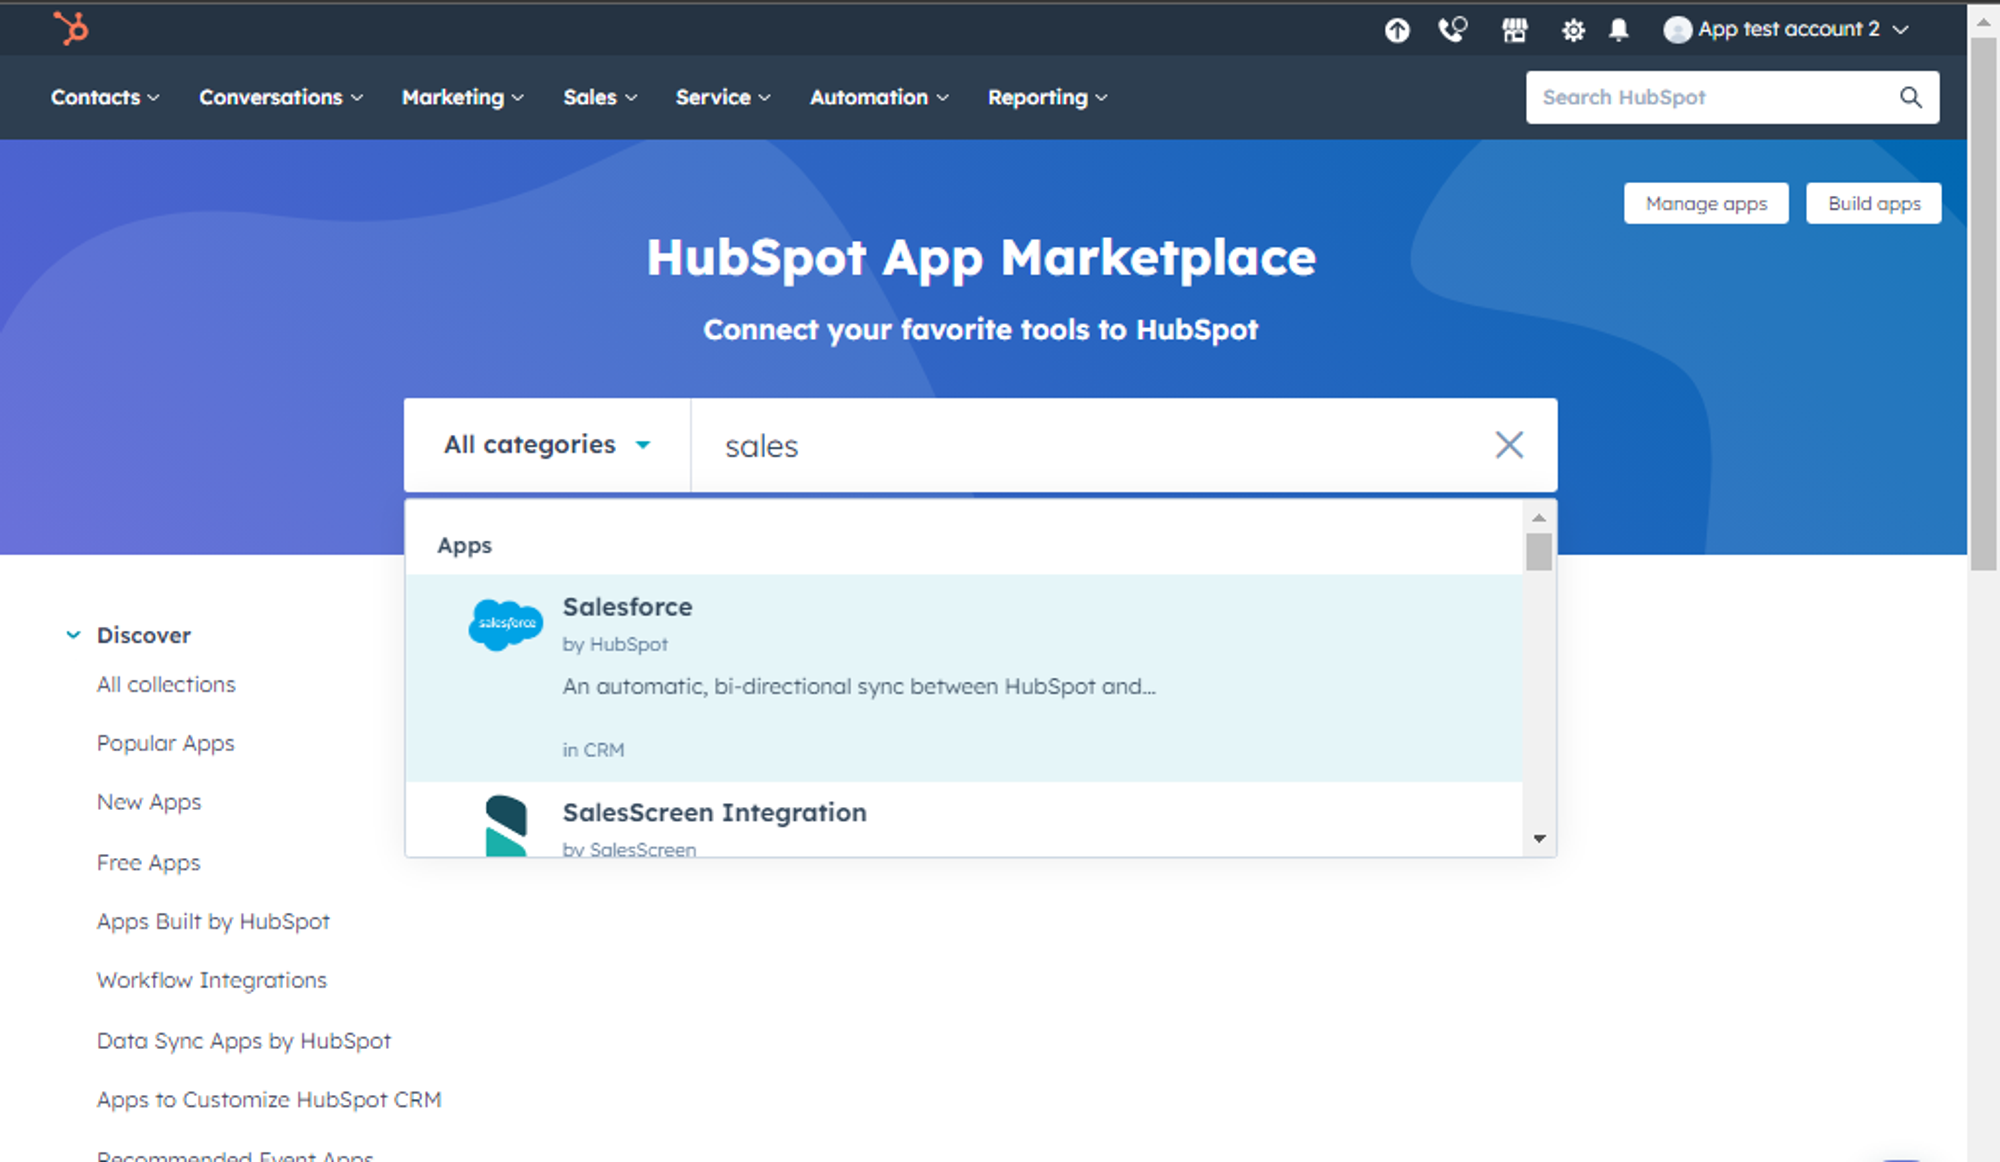The width and height of the screenshot is (2000, 1162).
Task: Open the Contacts menu
Action: [x=105, y=97]
